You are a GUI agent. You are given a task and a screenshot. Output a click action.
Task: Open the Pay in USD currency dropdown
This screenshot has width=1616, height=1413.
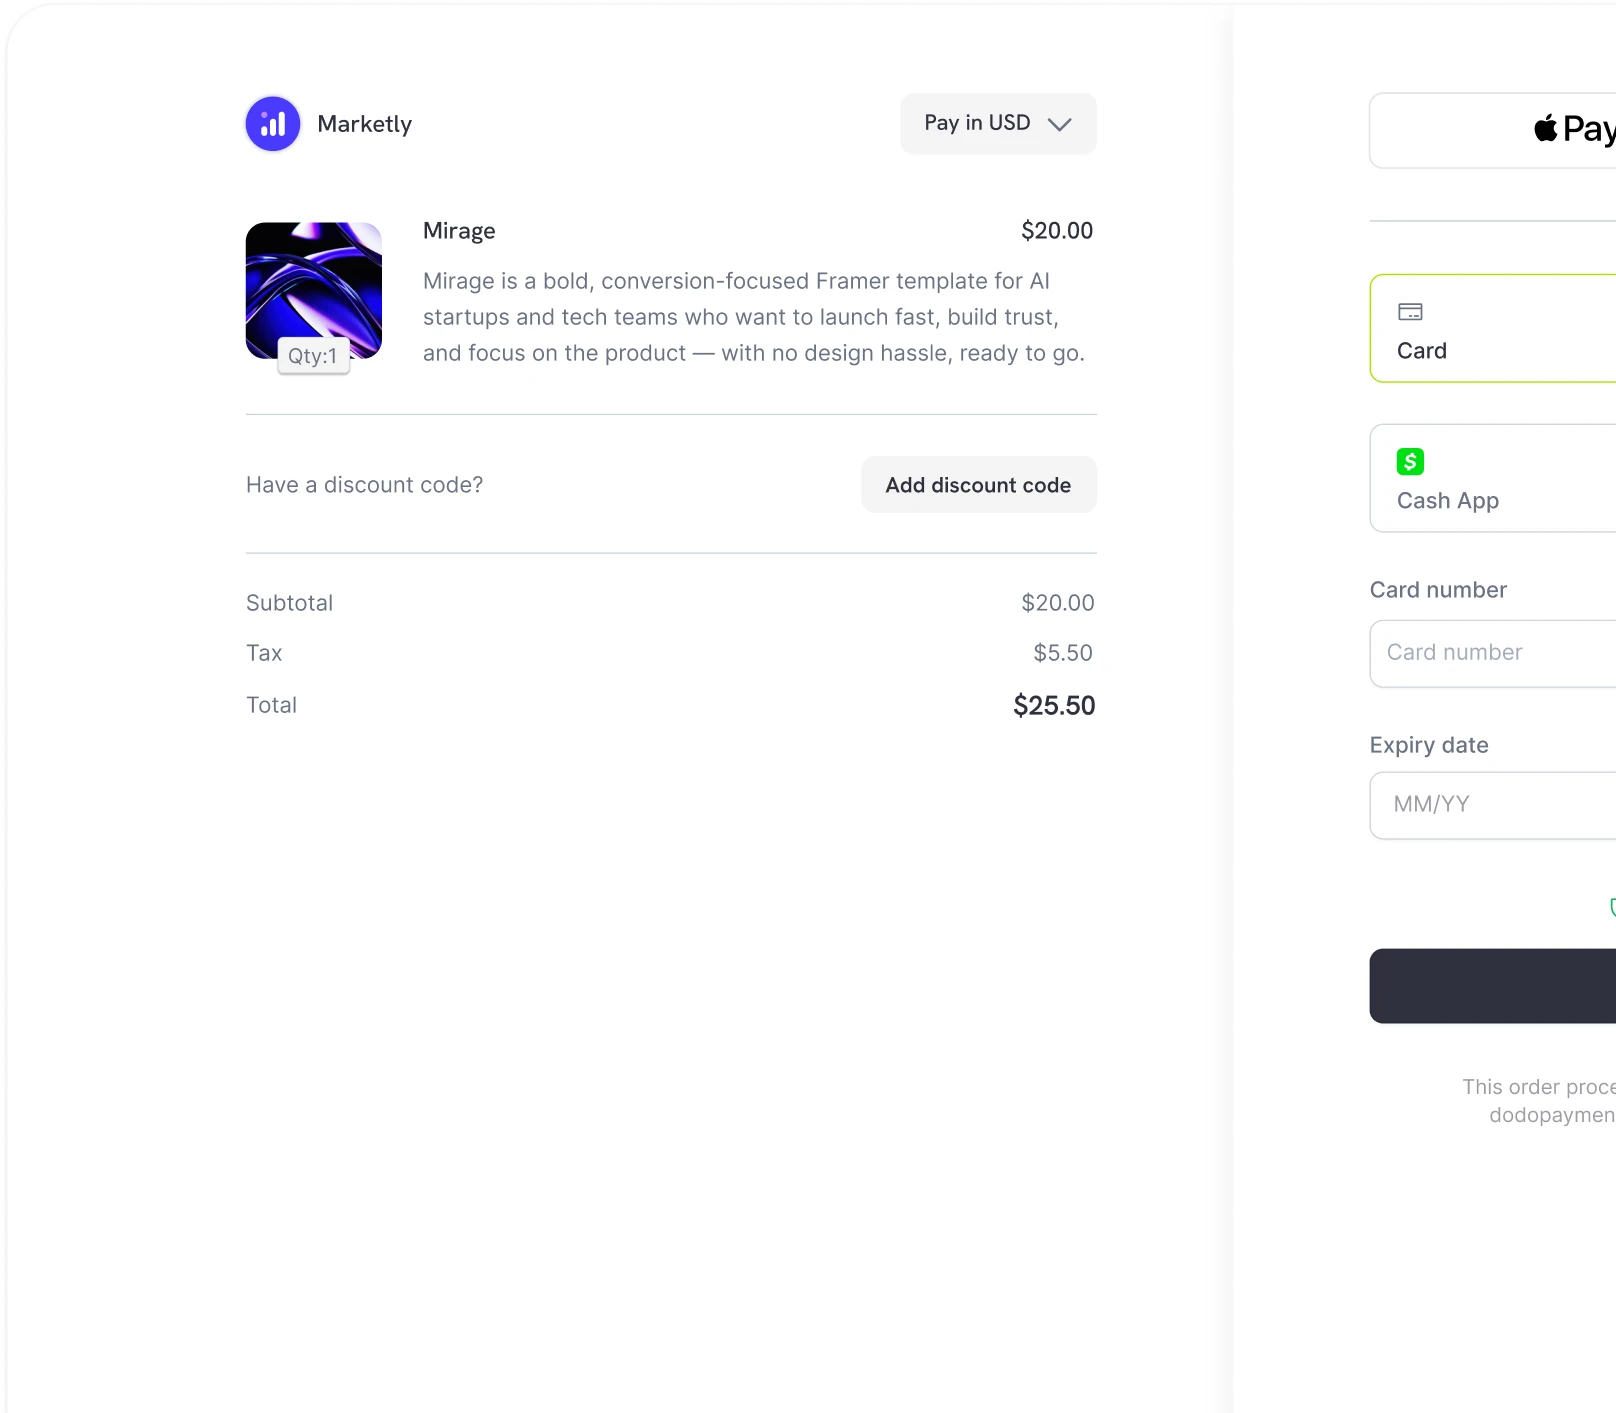[997, 123]
